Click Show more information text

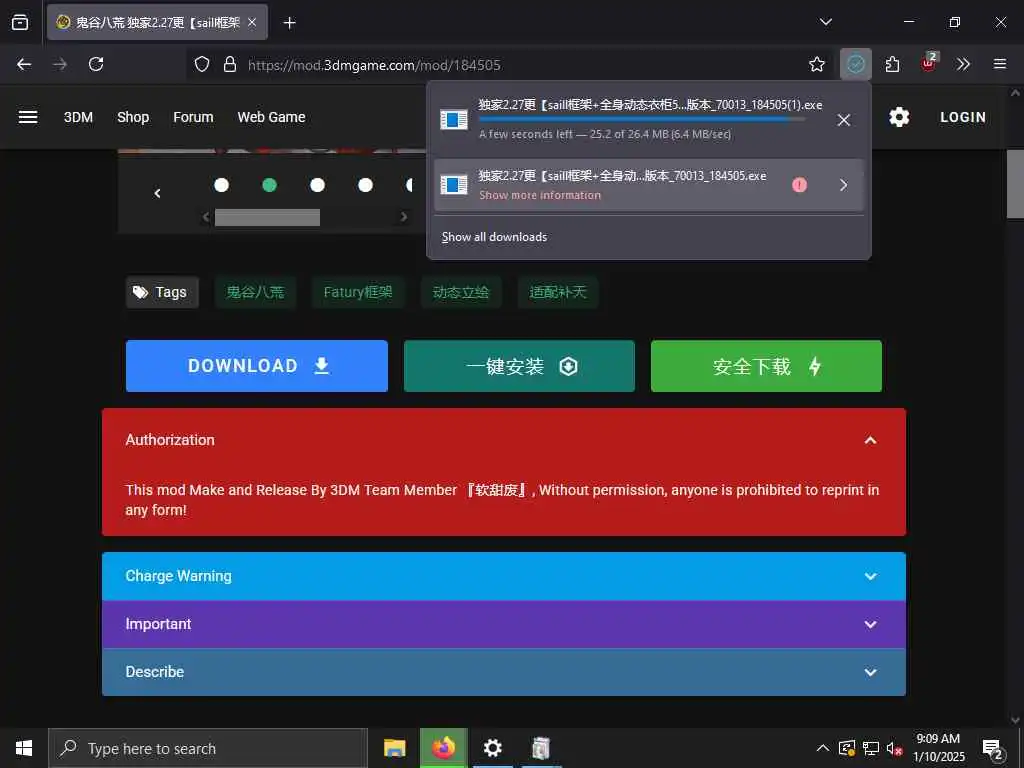540,195
